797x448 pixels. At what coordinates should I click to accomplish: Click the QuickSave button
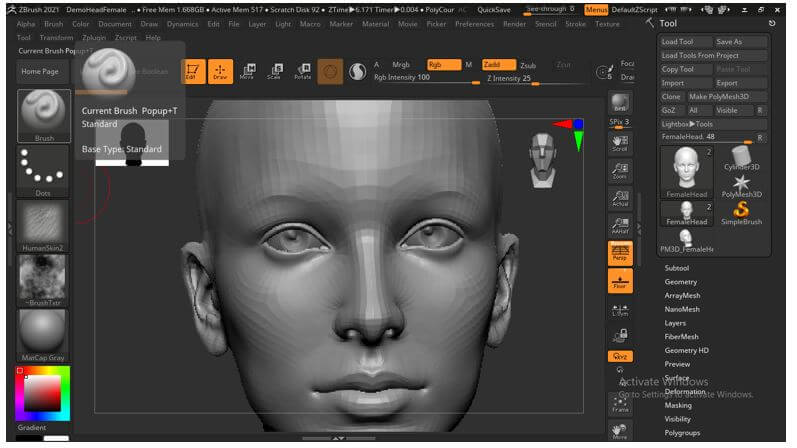(x=494, y=10)
